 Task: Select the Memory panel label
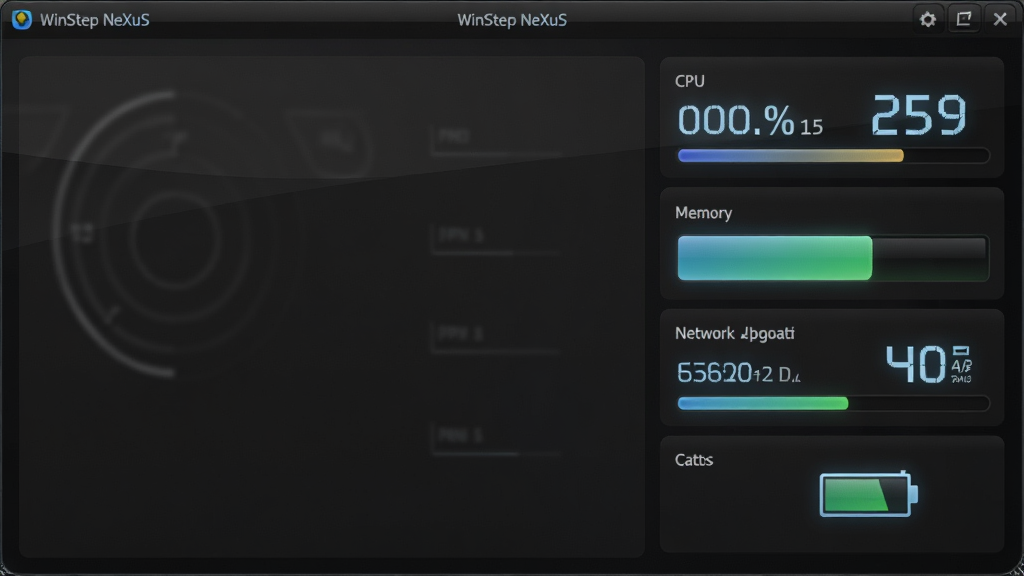(703, 213)
